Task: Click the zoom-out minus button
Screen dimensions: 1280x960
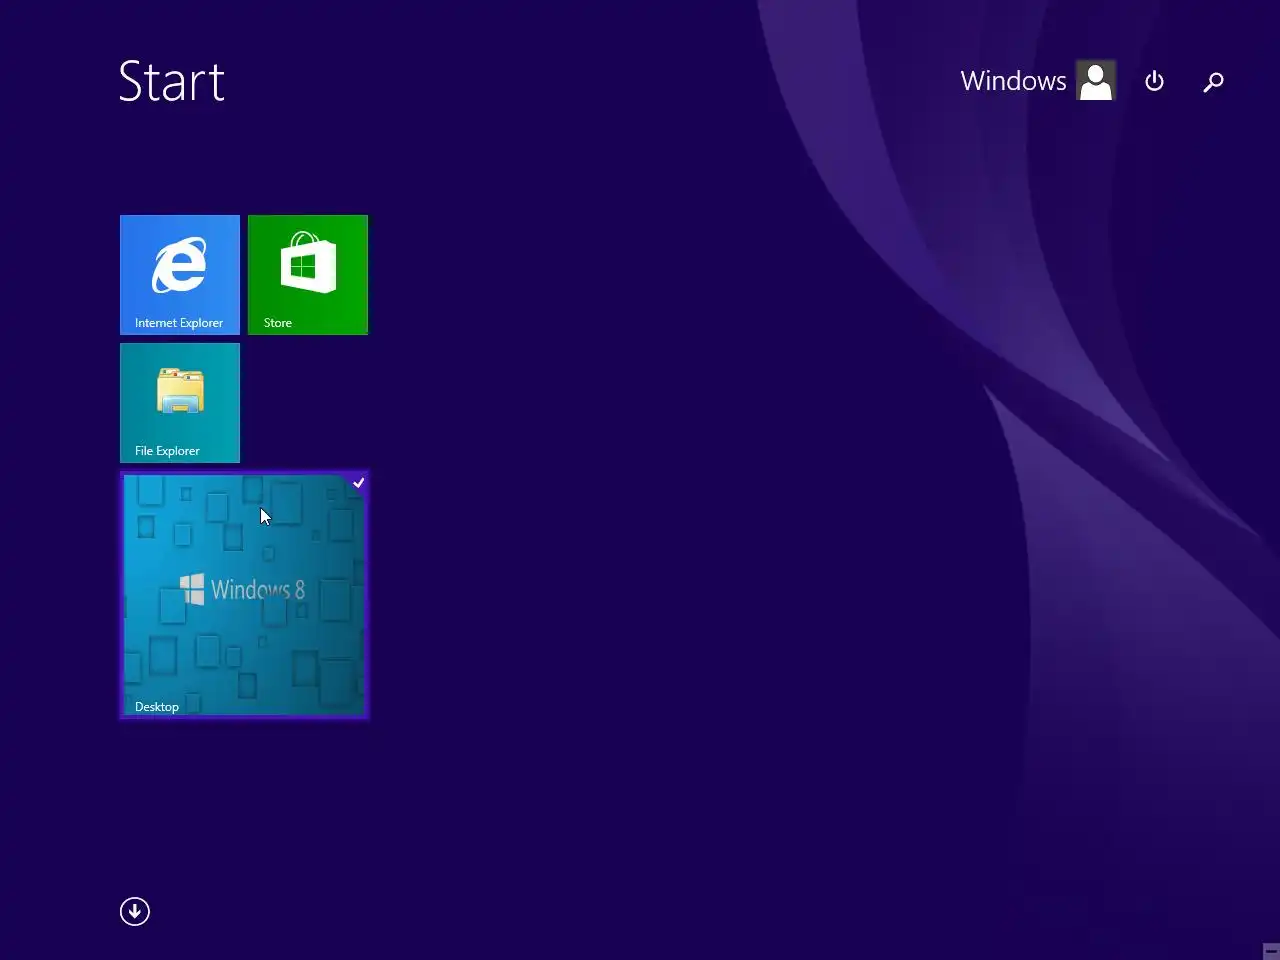Action: pyautogui.click(x=1271, y=951)
